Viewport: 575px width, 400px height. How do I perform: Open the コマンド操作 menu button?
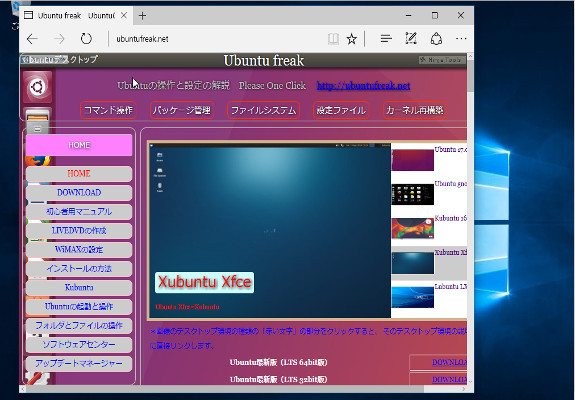click(x=108, y=110)
